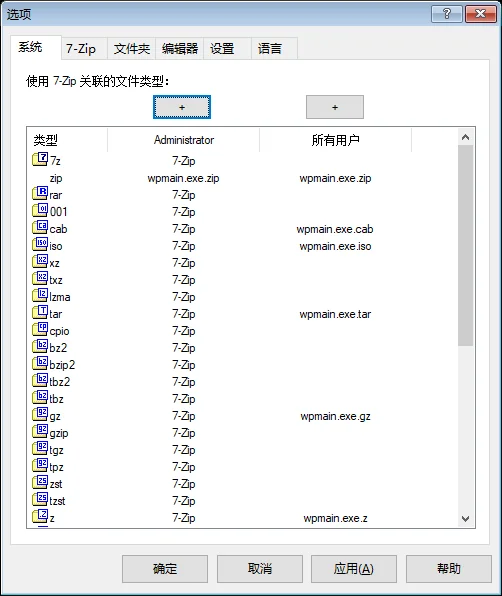Open the dialog help question mark button

447,14
